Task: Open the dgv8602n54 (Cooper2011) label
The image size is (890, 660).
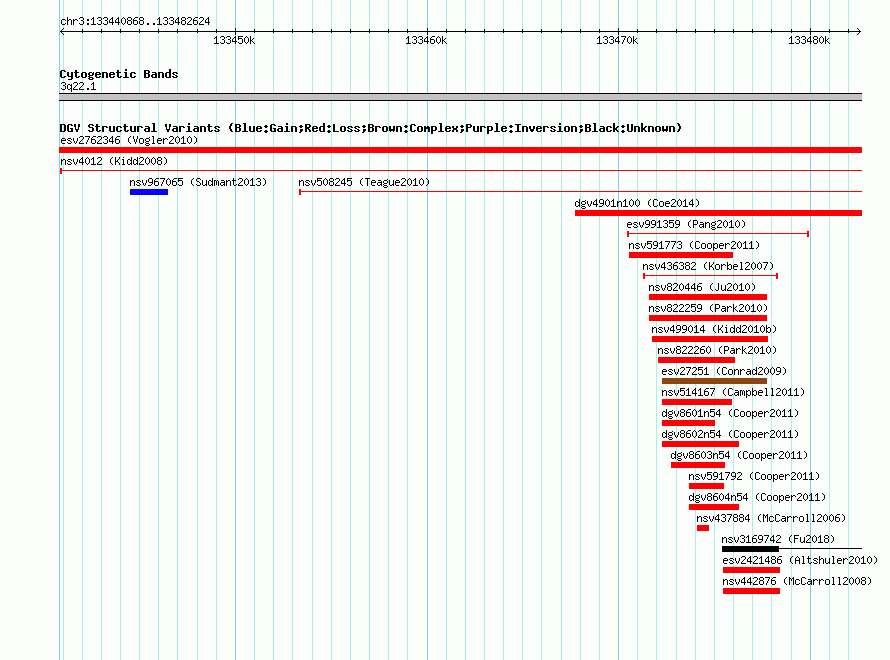Action: click(x=731, y=434)
